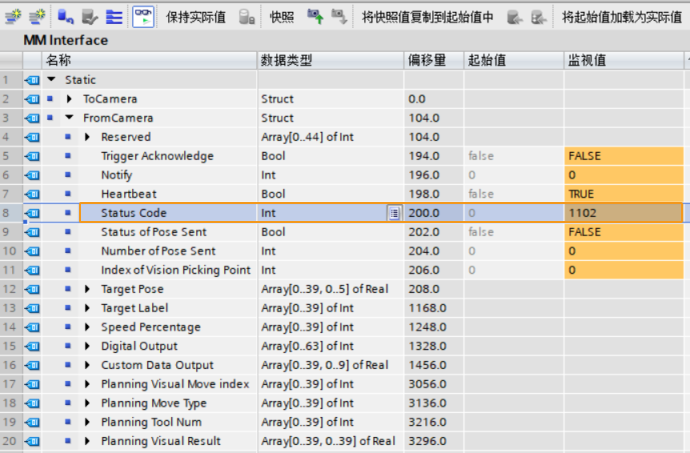Click monitor value 1102 of Status Code
The image size is (690, 453).
624,213
